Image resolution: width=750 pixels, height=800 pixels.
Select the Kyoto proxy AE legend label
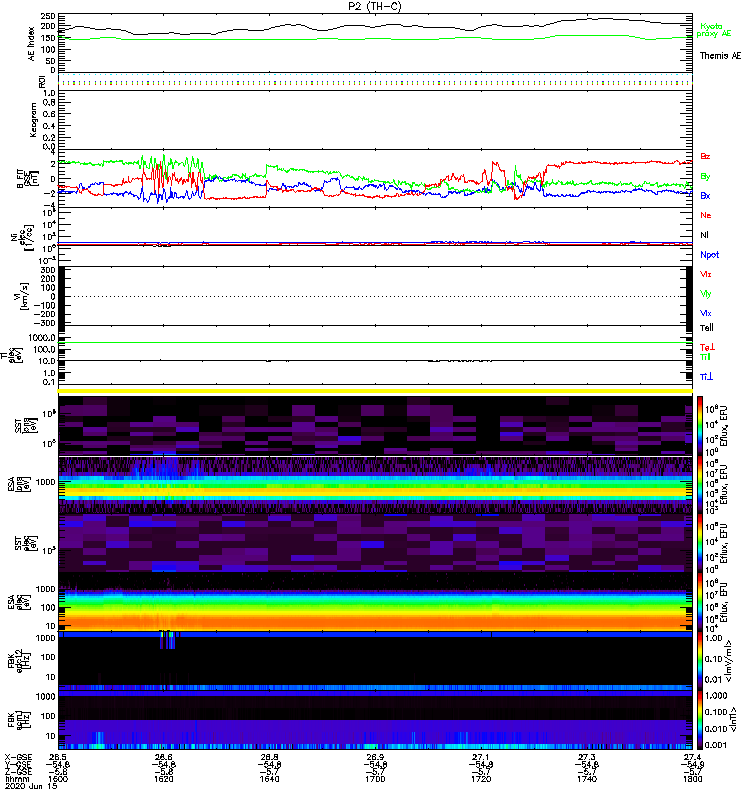click(714, 30)
